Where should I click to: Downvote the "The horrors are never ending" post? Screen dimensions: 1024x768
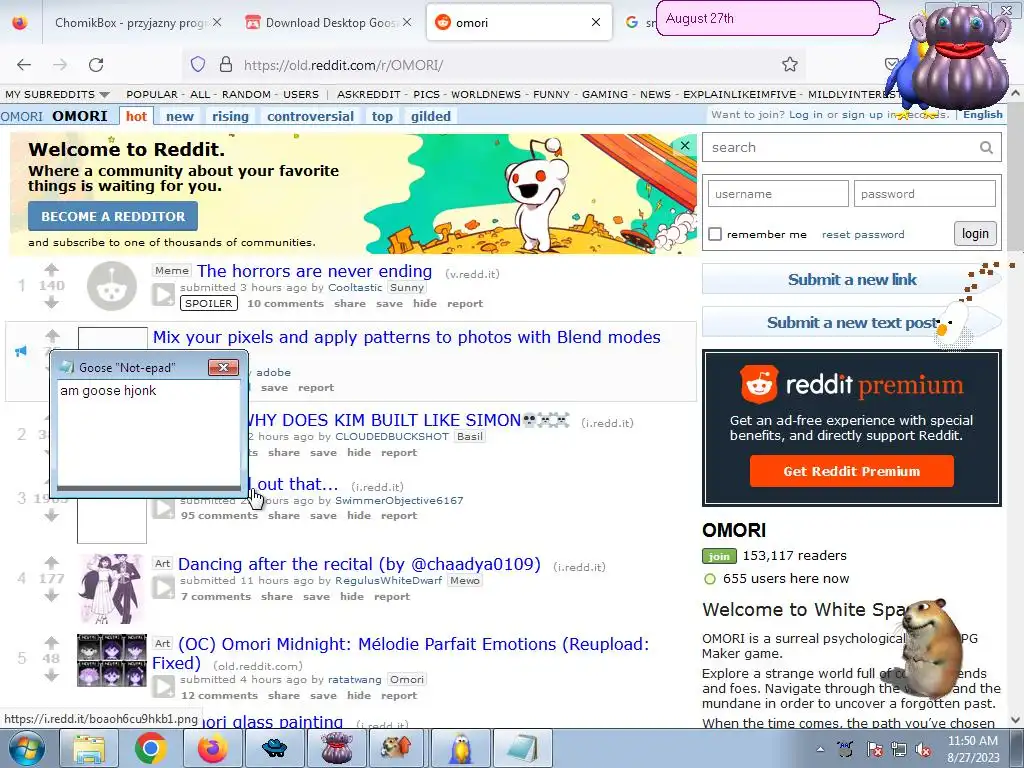(x=52, y=302)
